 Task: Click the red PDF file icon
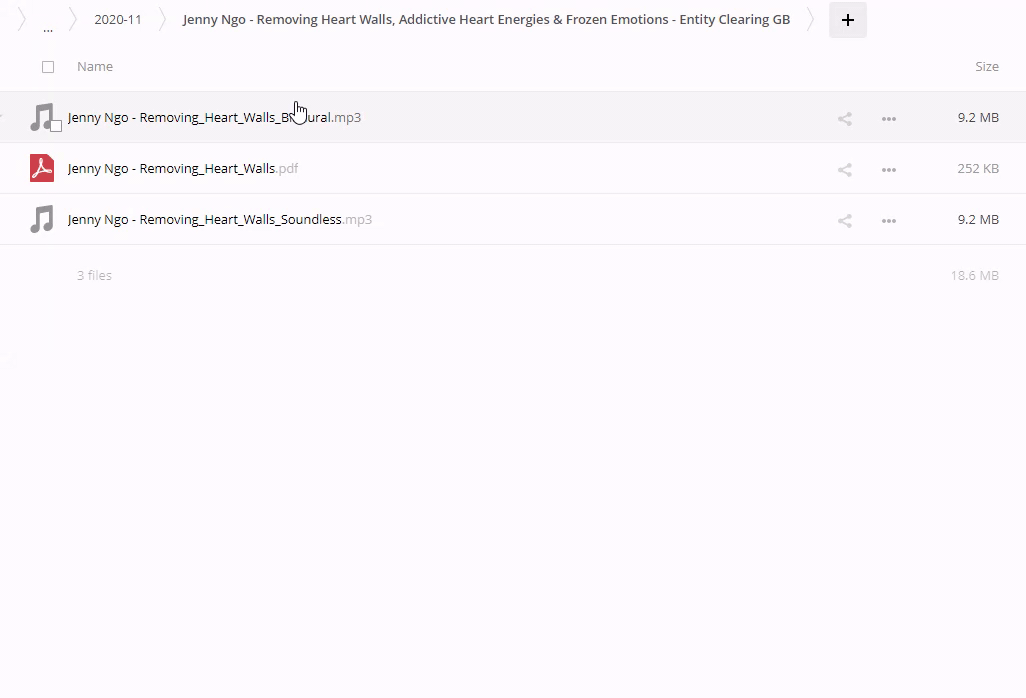[x=42, y=168]
